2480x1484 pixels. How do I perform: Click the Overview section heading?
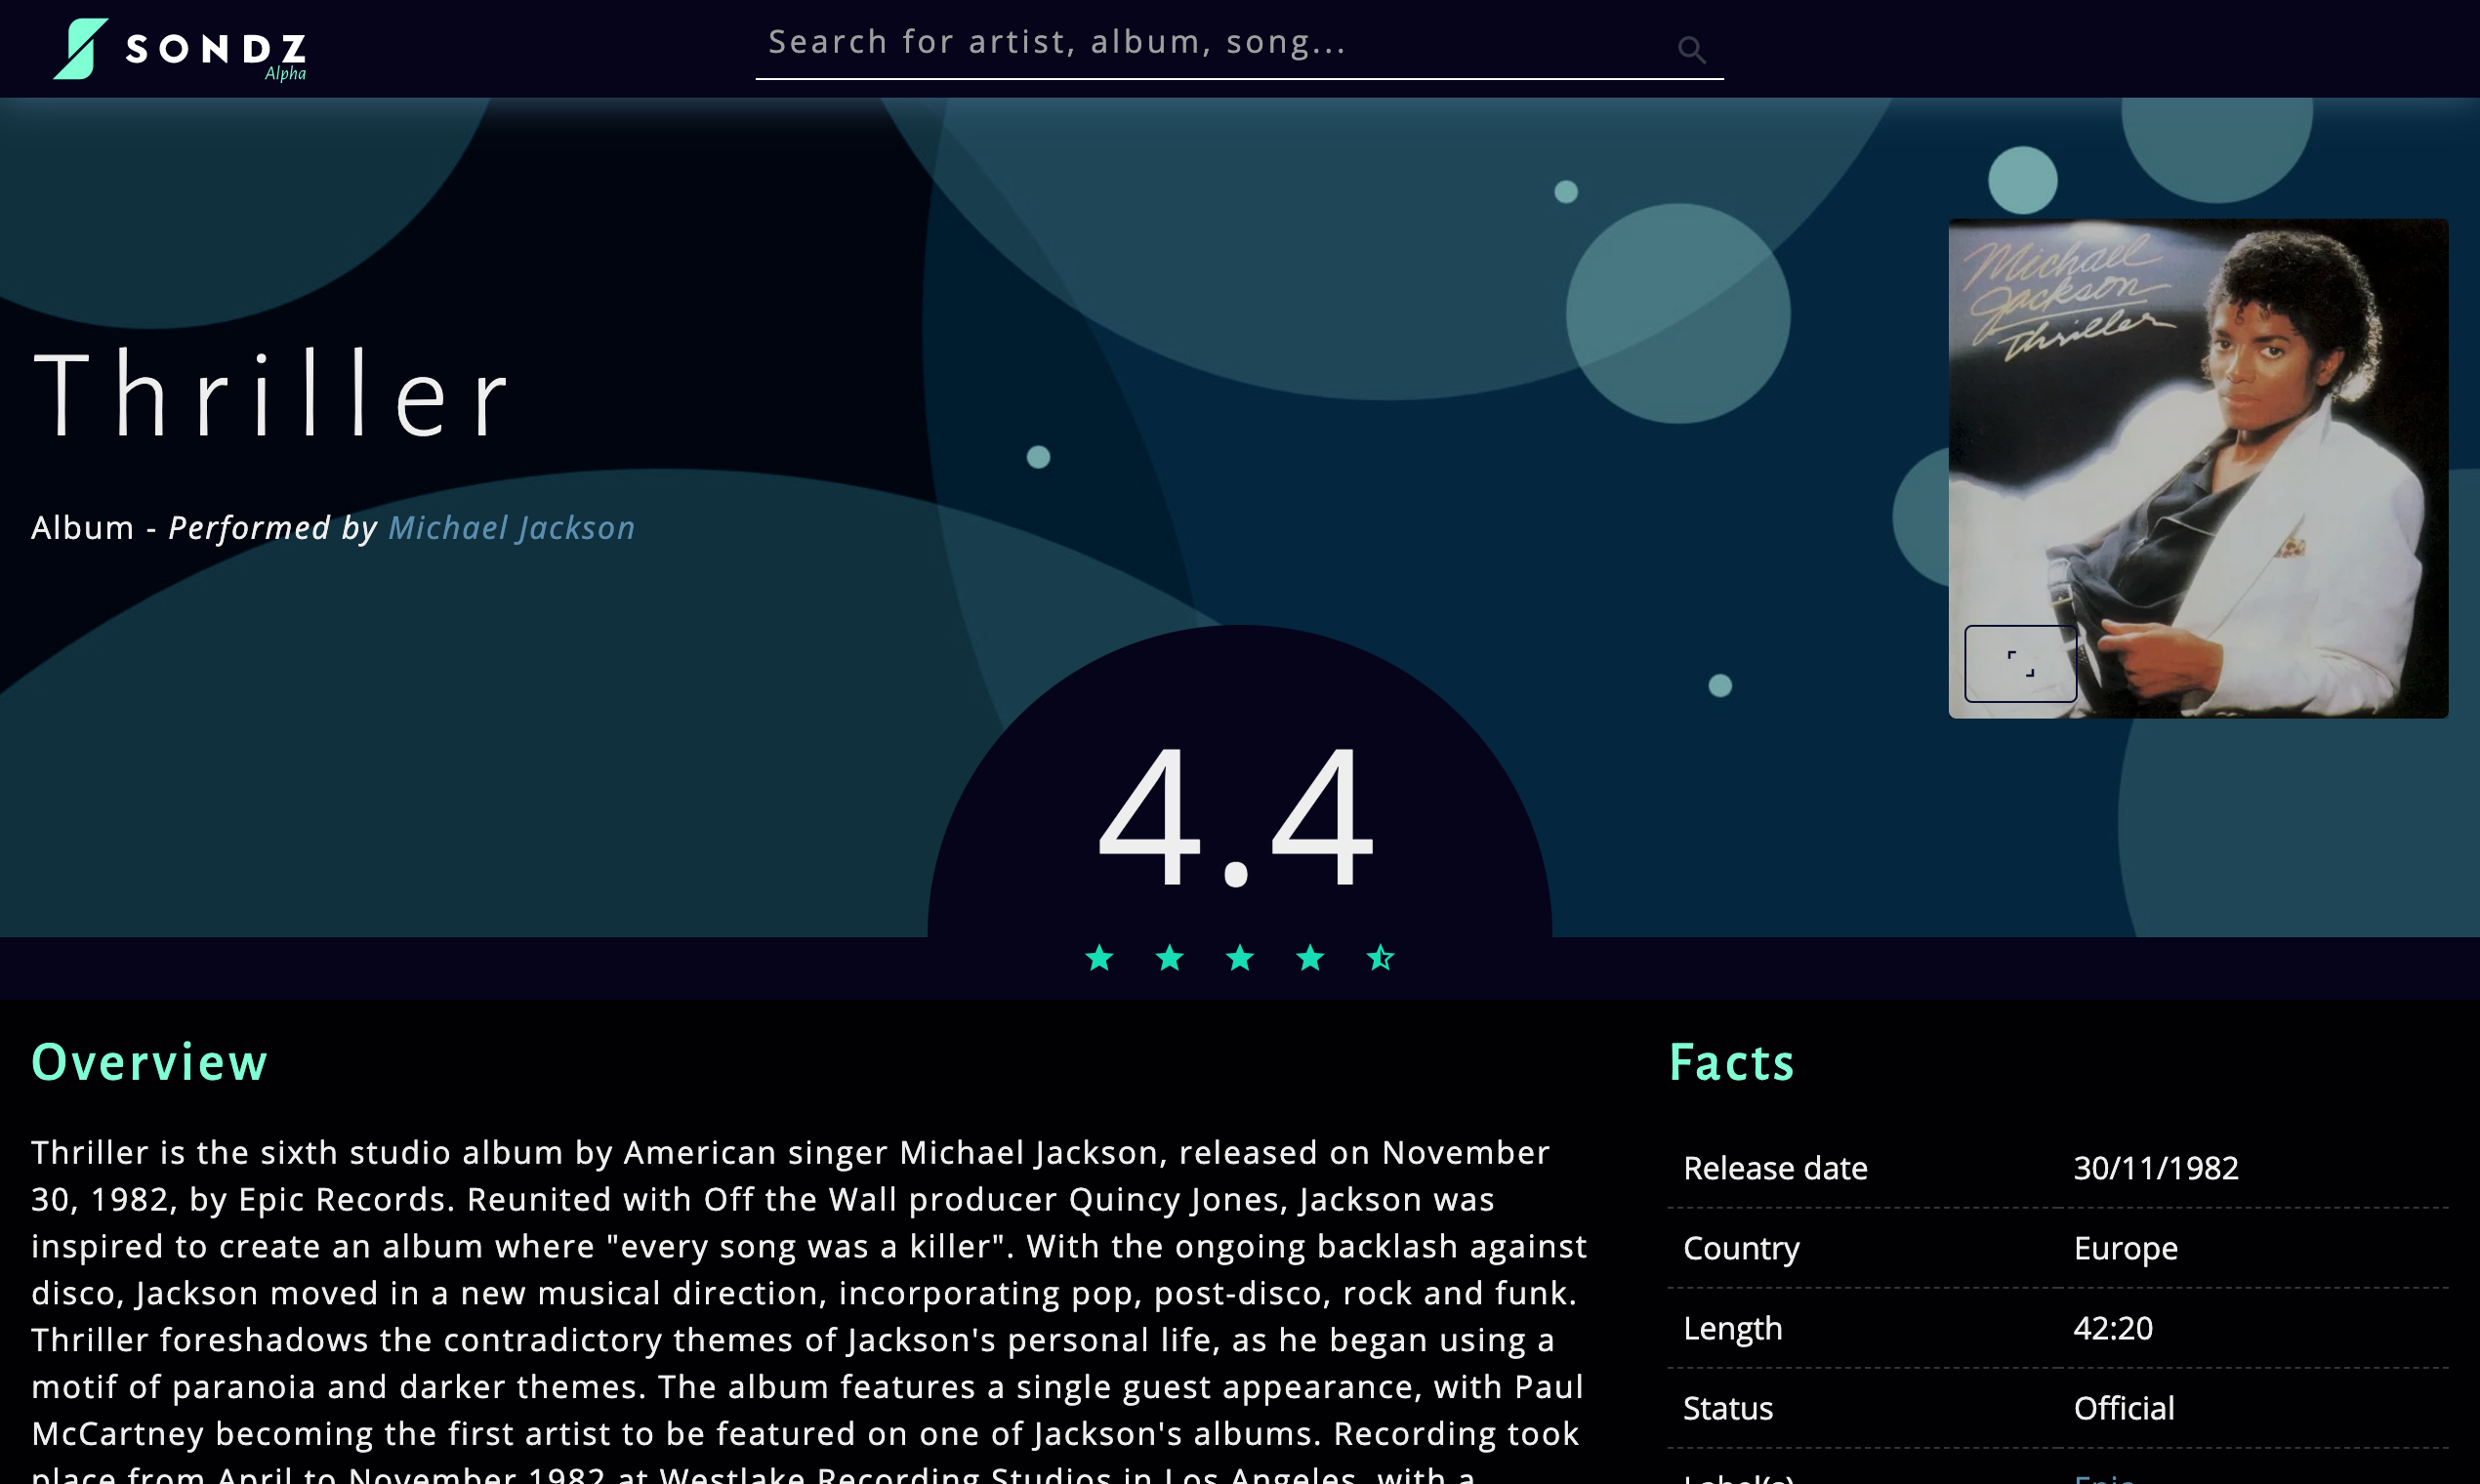click(150, 1062)
